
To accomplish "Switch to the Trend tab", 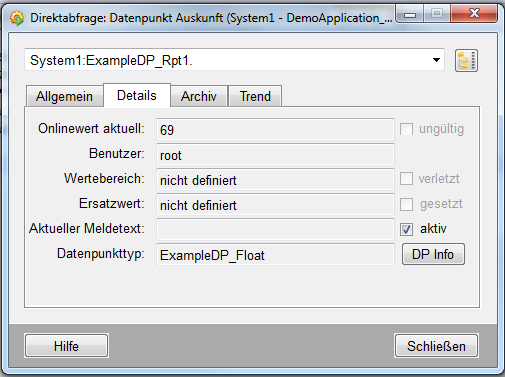I will click(x=255, y=96).
